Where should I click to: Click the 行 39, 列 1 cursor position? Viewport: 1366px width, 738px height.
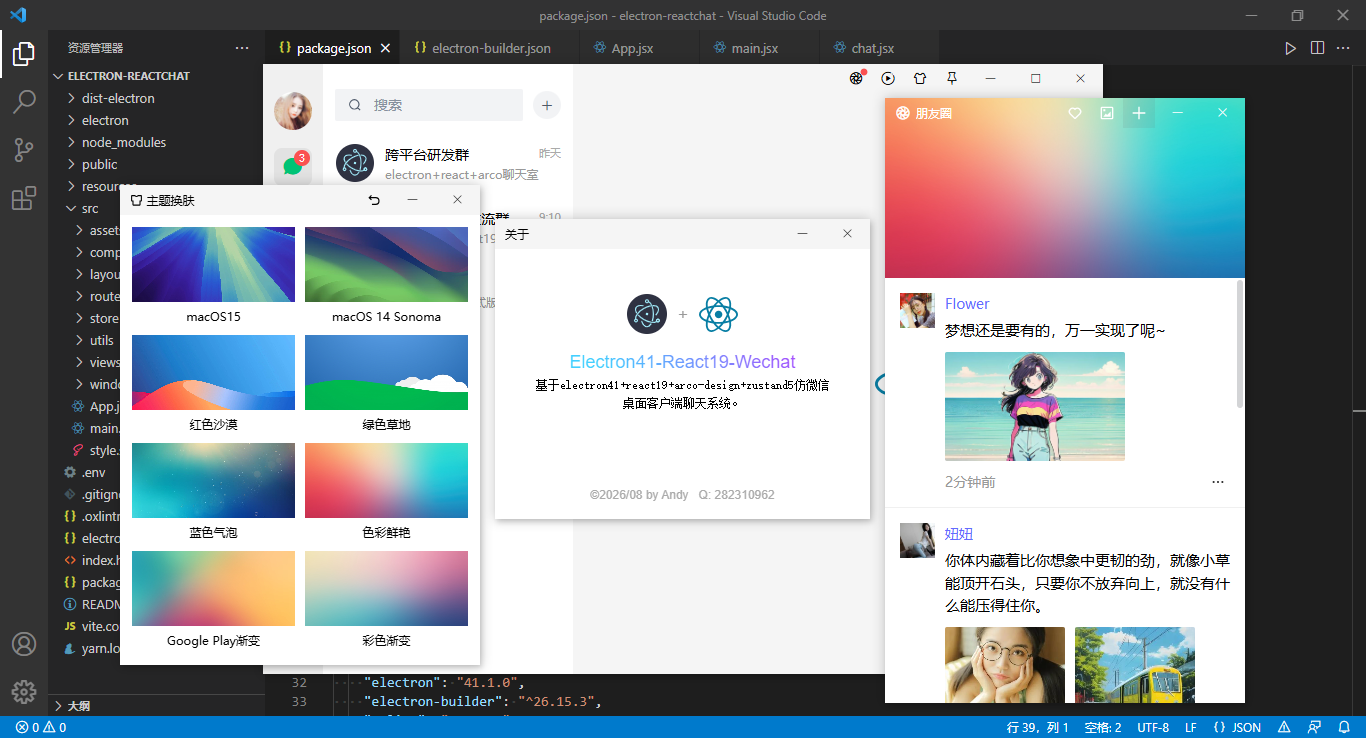click(x=1038, y=727)
